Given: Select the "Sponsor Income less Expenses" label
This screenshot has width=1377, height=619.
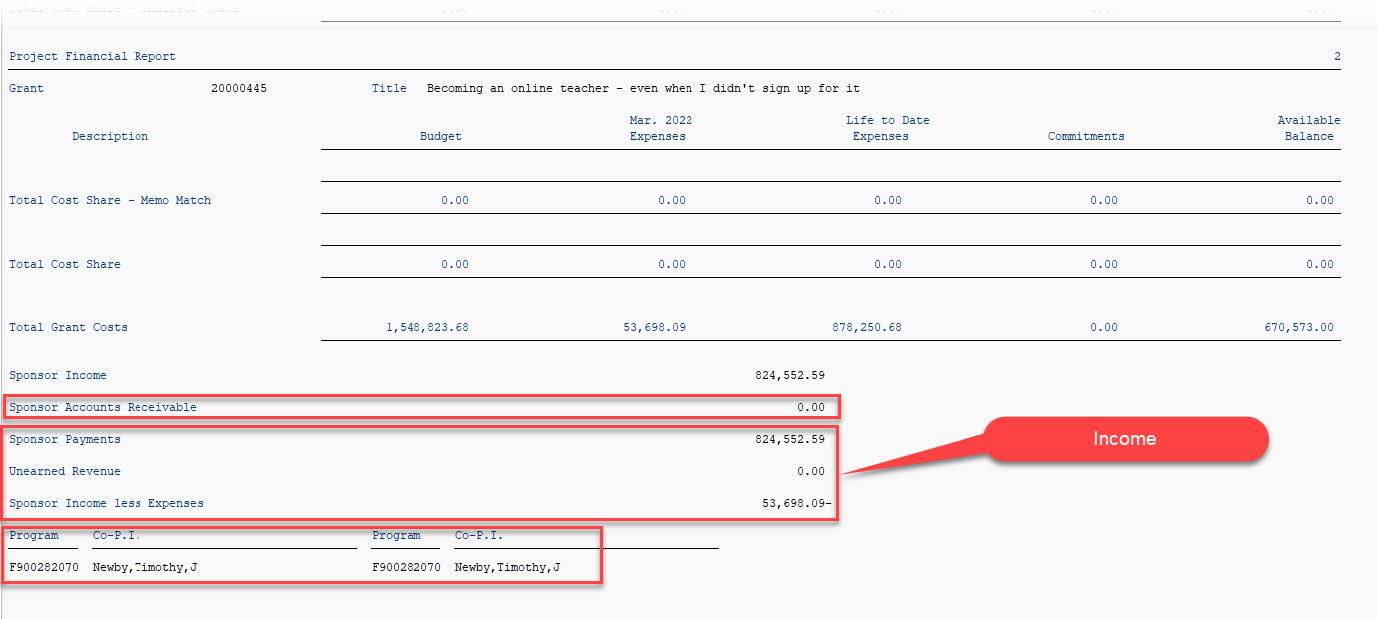Looking at the screenshot, I should (107, 503).
